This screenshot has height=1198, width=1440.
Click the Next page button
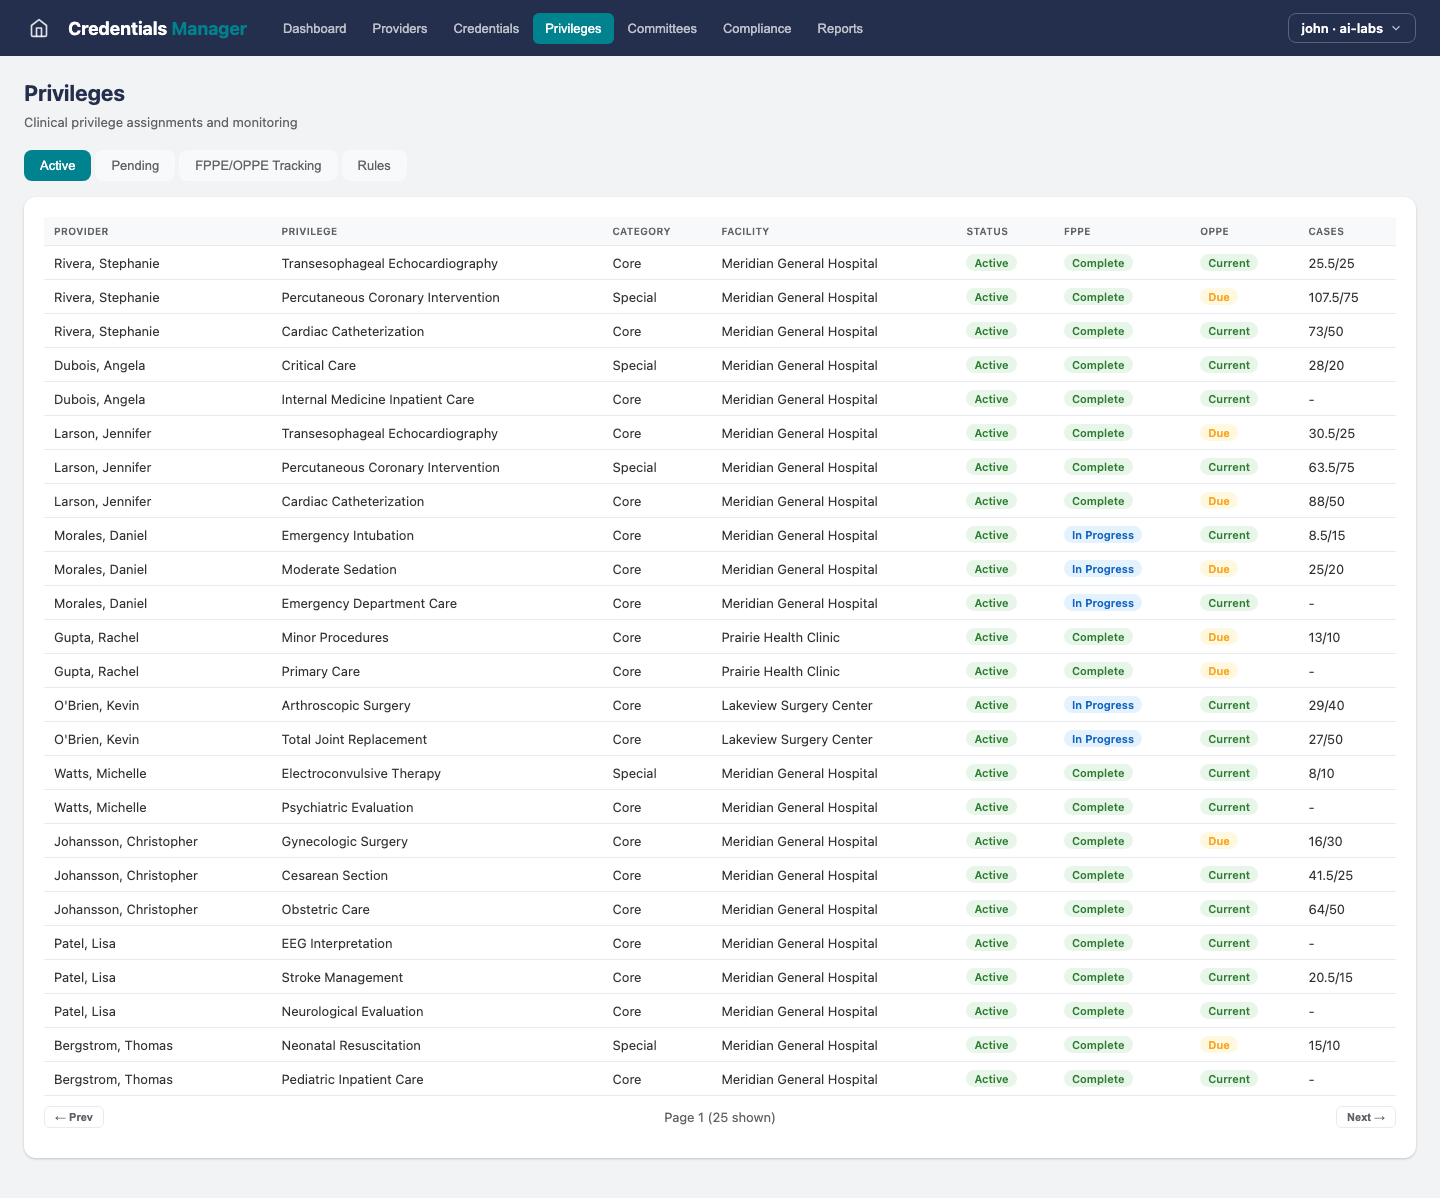click(x=1365, y=1117)
